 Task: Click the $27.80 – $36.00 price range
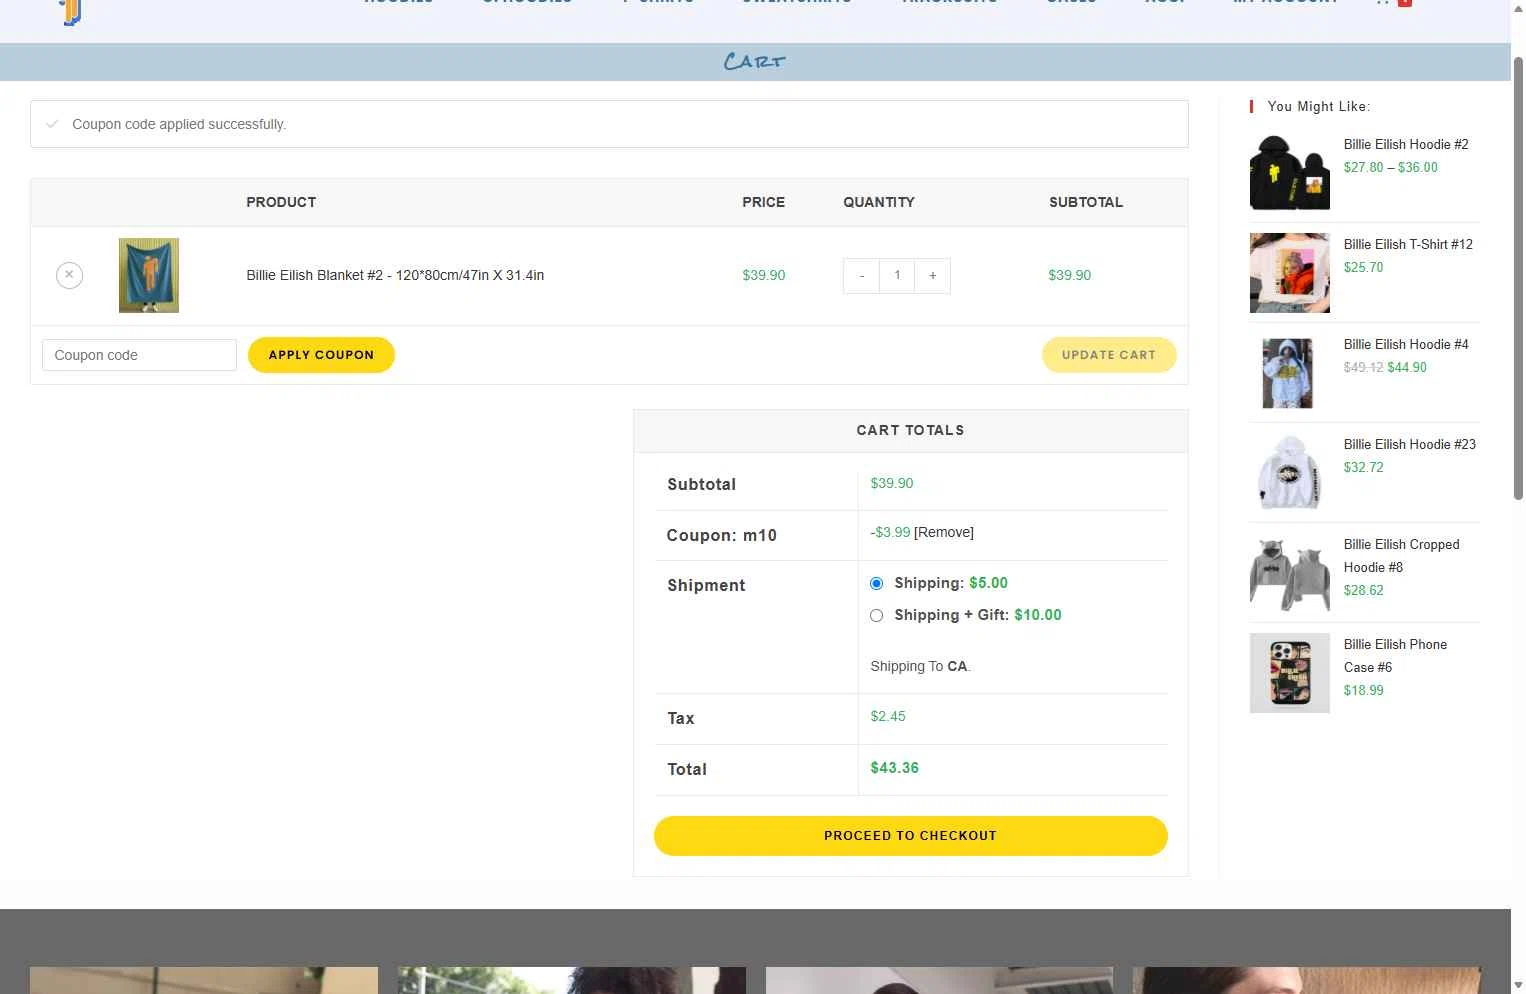pos(1391,167)
